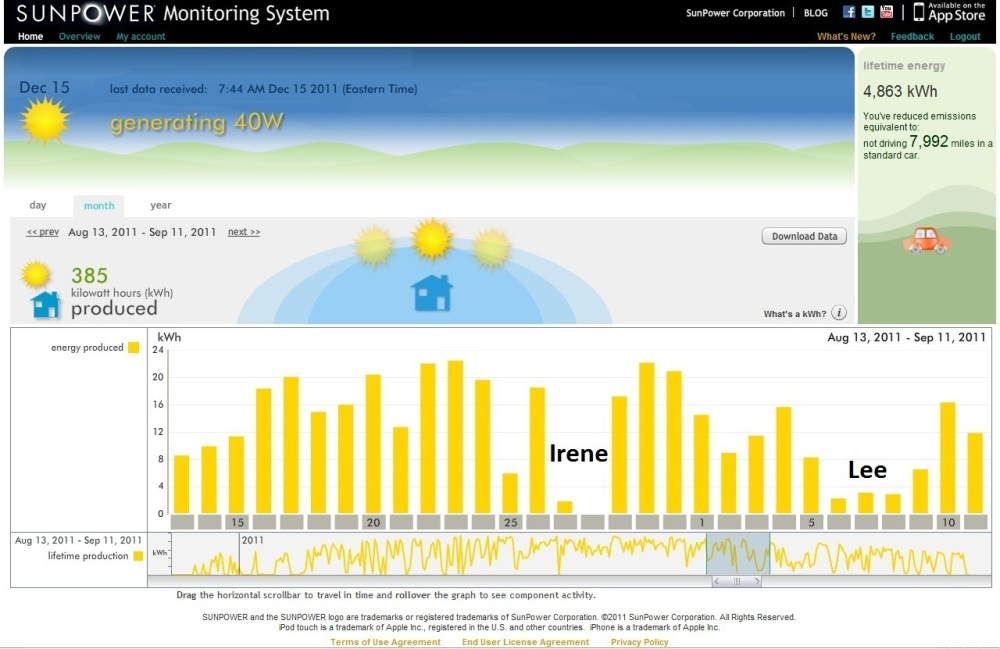Image resolution: width=1000 pixels, height=649 pixels.
Task: Click the 385 kilowatt hours value
Action: (89, 275)
